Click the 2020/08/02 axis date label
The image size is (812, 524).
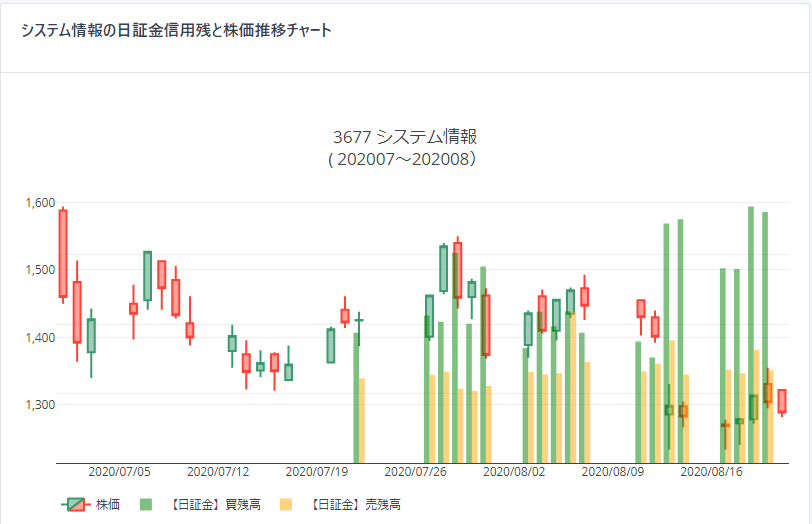click(x=514, y=471)
